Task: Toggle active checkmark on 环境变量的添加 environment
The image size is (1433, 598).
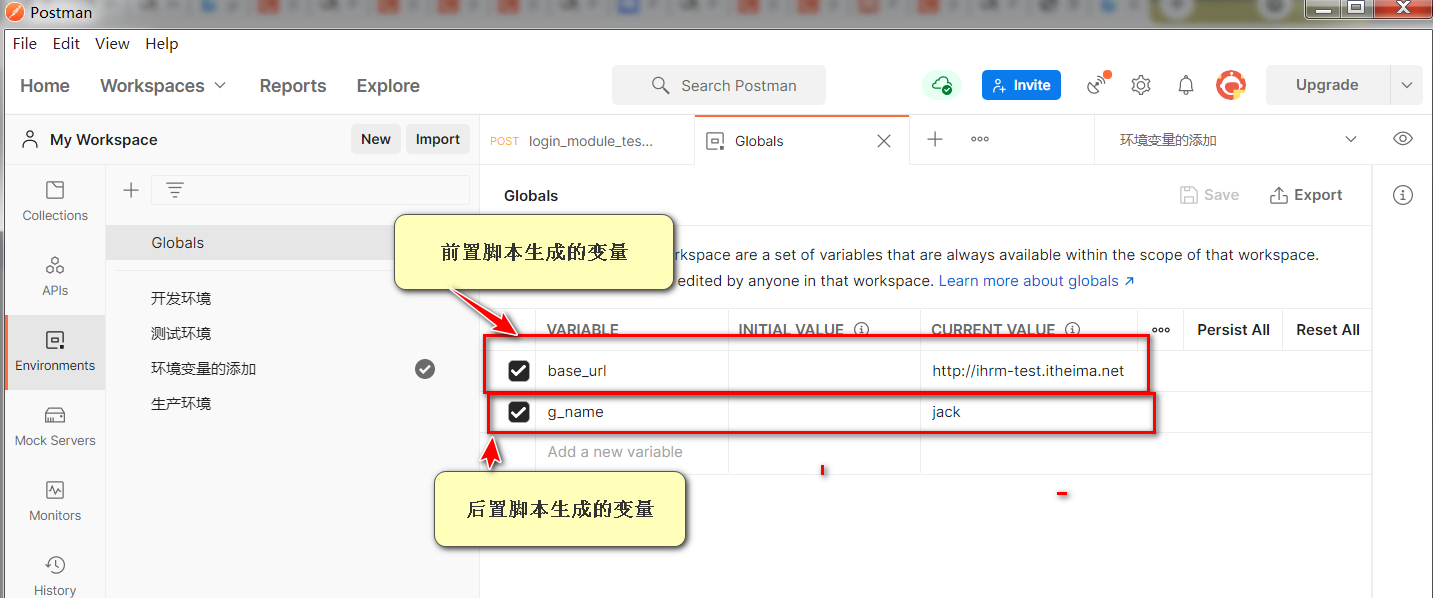Action: [x=425, y=369]
